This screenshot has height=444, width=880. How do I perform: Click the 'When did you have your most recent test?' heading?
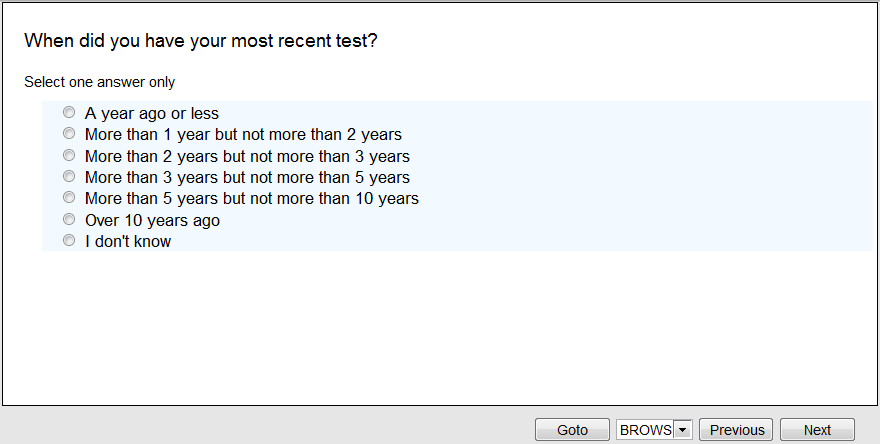tap(200, 41)
